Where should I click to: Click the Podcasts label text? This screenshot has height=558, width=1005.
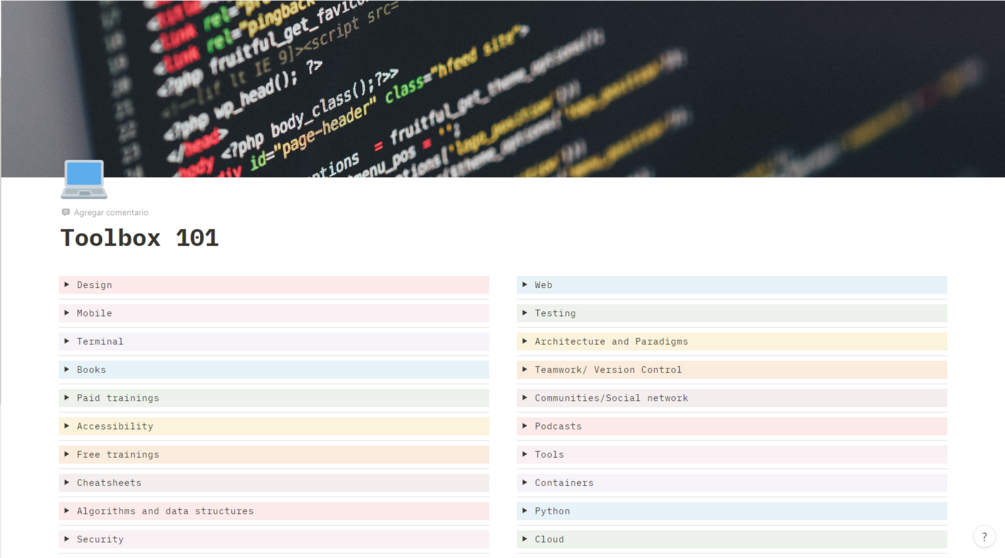[x=558, y=426]
